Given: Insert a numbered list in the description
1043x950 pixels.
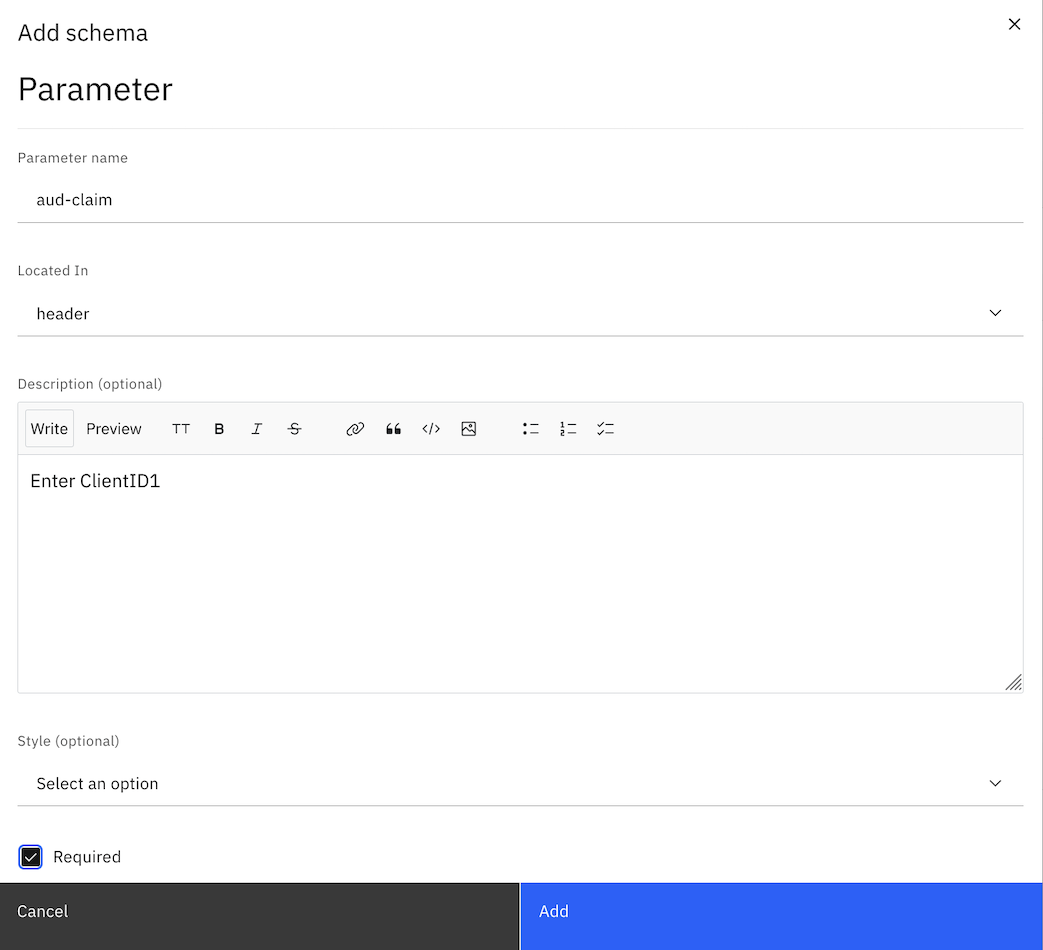Looking at the screenshot, I should coord(568,428).
